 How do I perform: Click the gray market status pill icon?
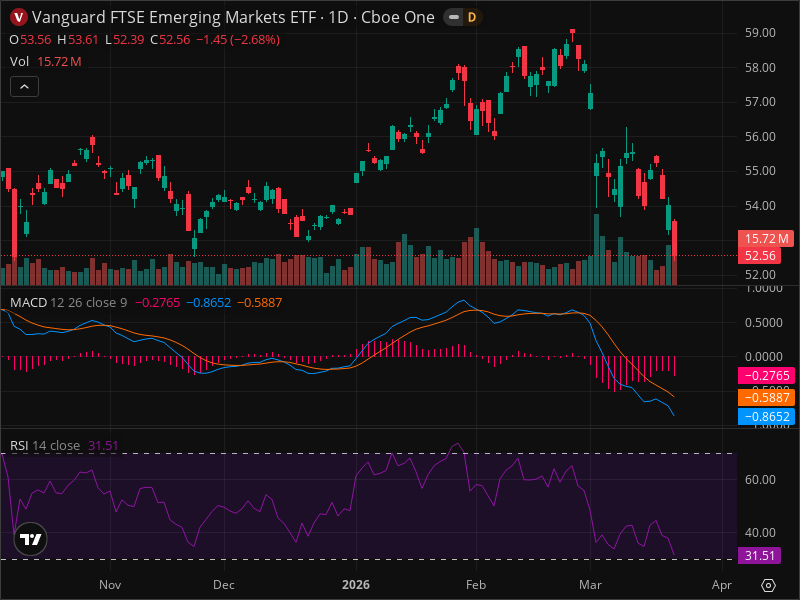(454, 17)
